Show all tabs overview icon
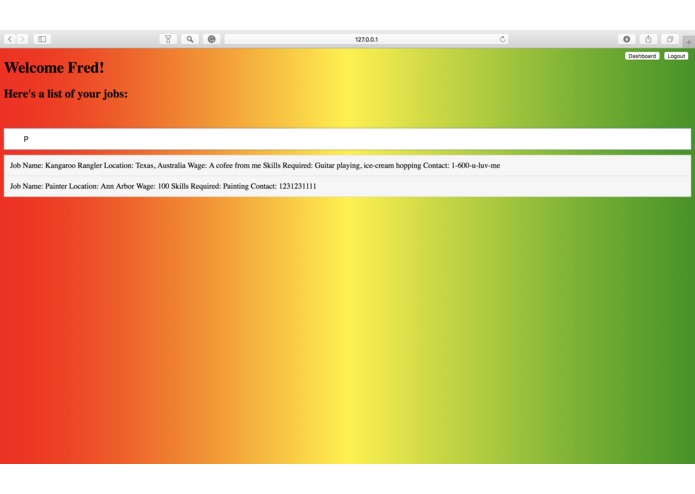 pyautogui.click(x=670, y=39)
